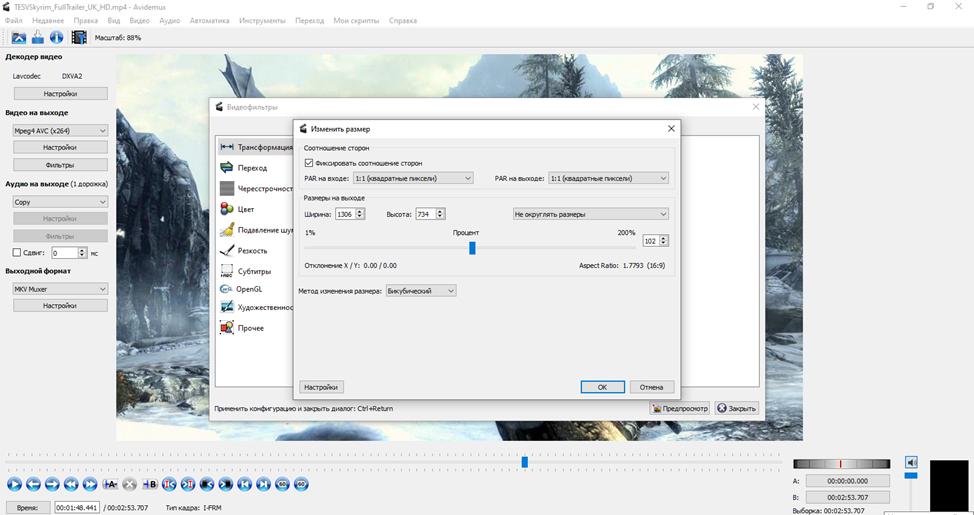Go to previous cut point icon
Viewport: 974px width, 515px height.
tap(169, 484)
